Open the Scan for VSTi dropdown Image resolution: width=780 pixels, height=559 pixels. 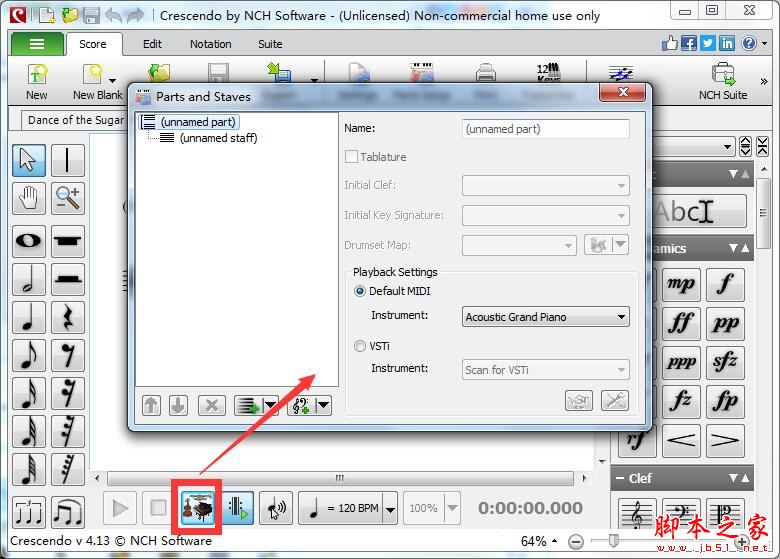546,370
